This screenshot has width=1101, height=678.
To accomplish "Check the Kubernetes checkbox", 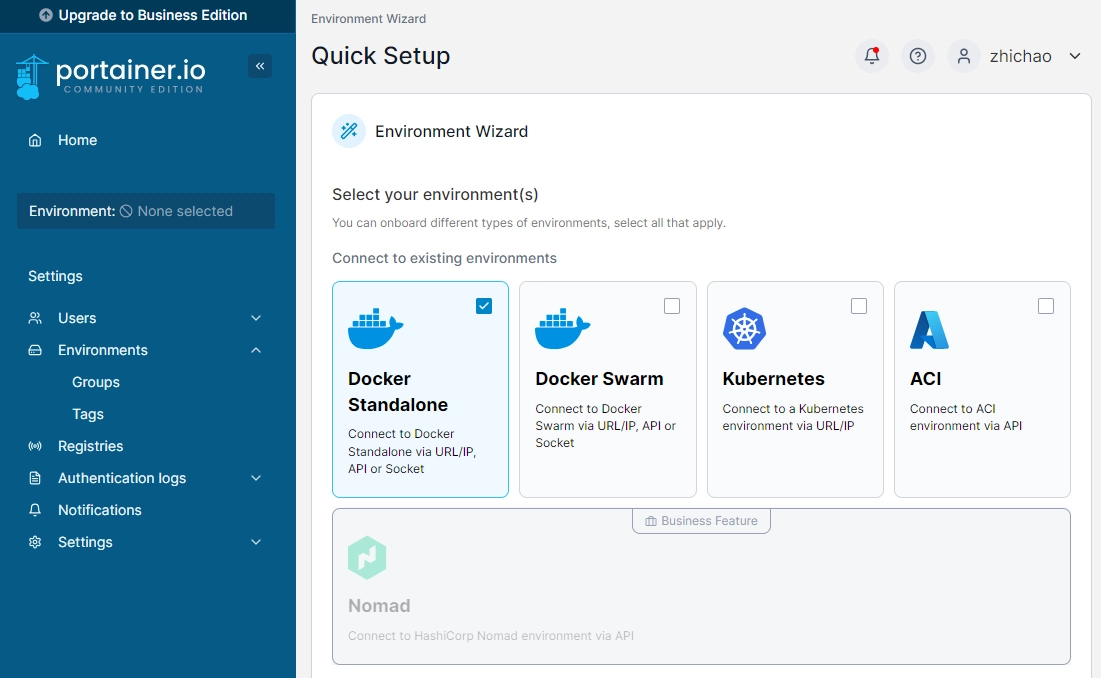I will point(859,306).
